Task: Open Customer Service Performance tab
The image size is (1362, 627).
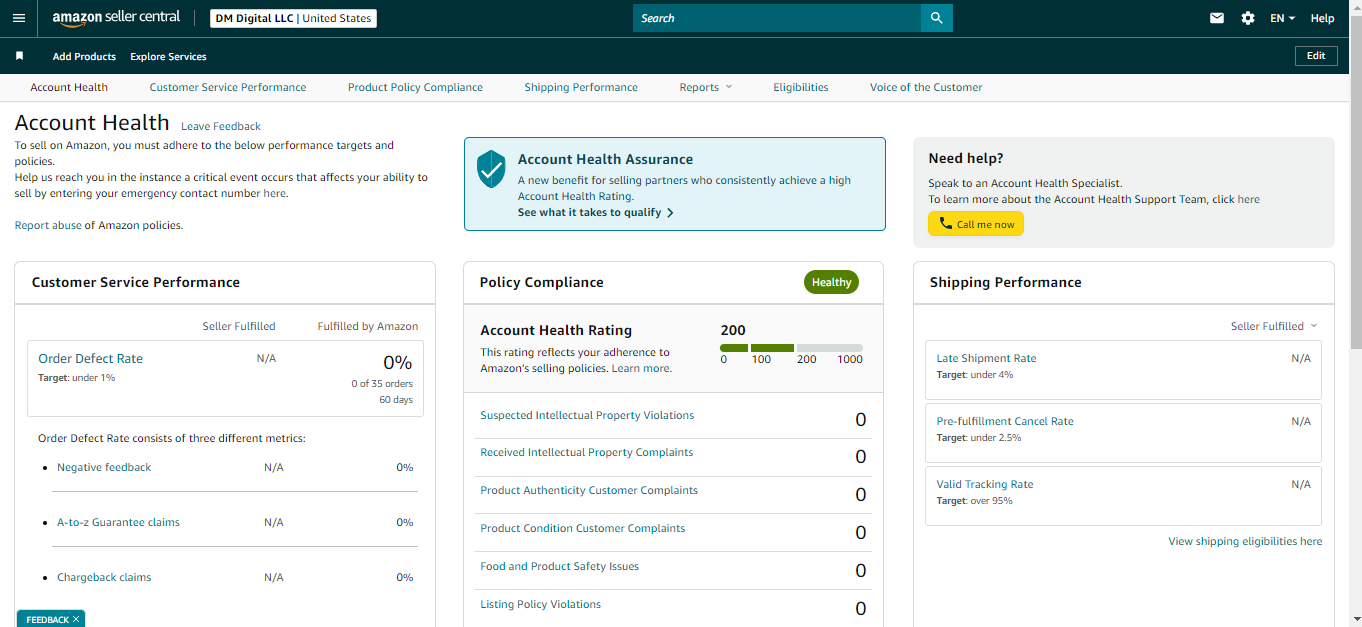Action: coord(228,87)
